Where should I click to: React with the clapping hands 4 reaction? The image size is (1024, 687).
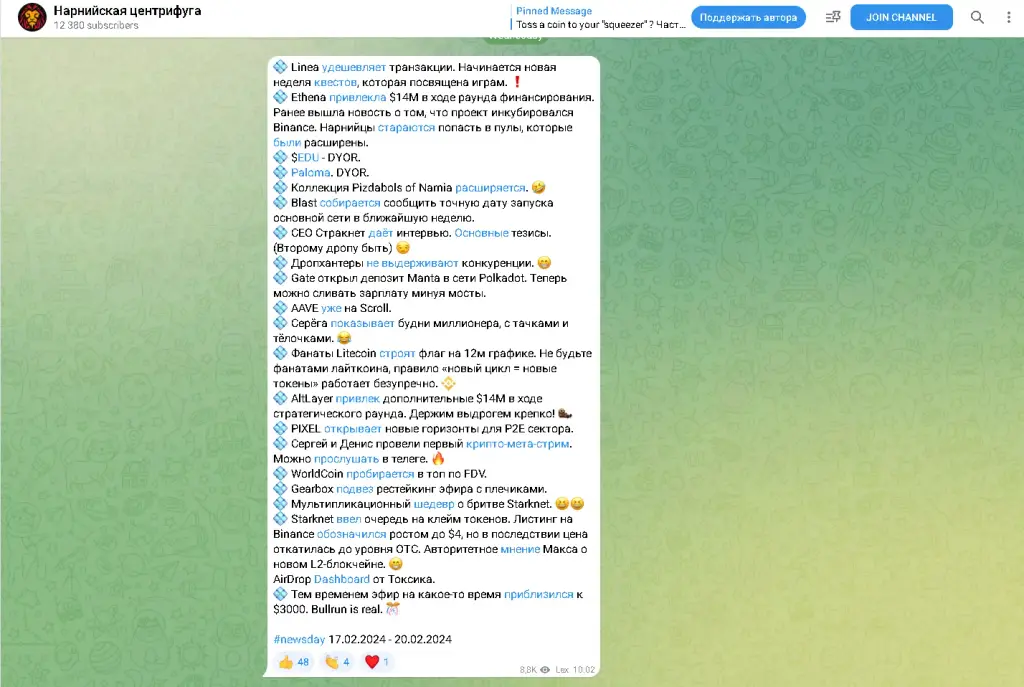337,662
